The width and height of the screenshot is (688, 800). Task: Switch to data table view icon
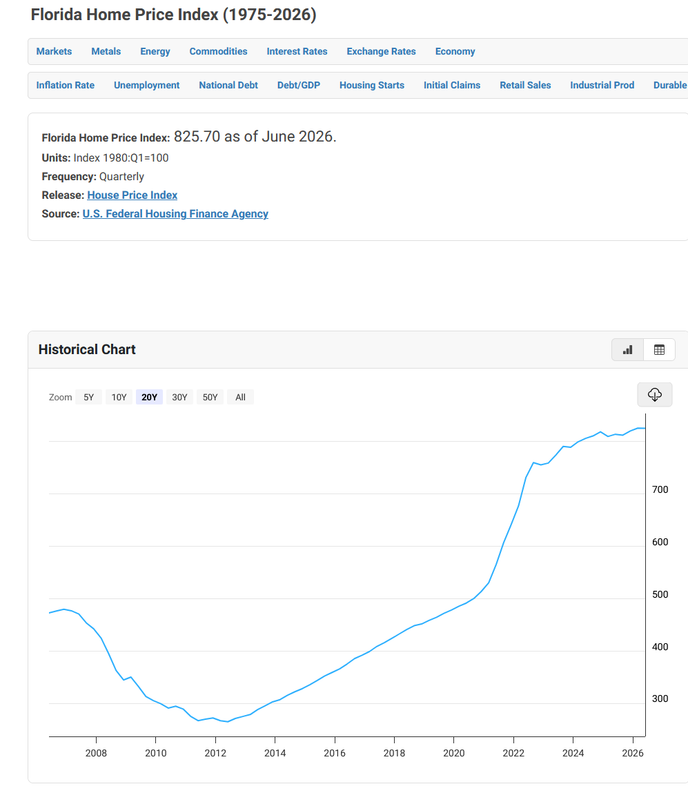[x=659, y=349]
